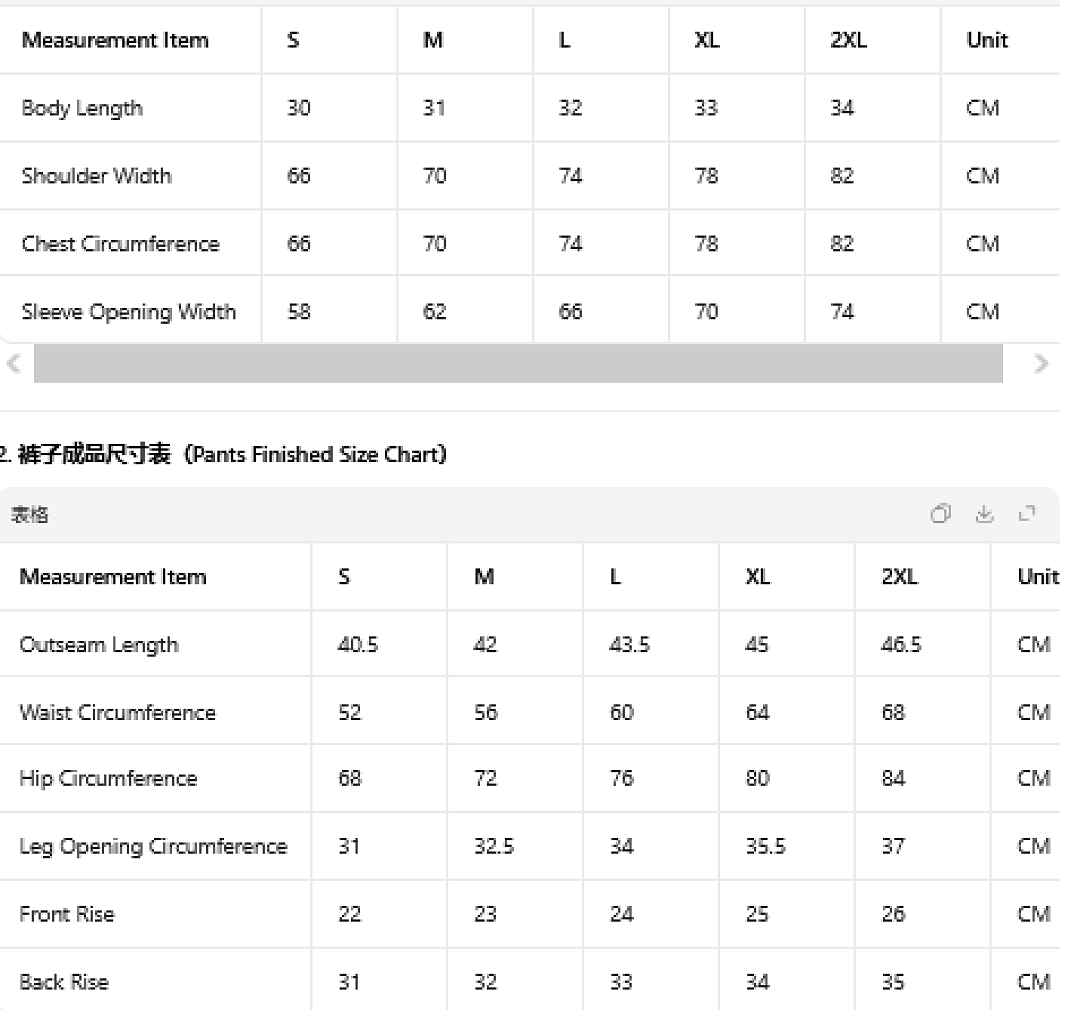
Task: Click Chest Circumference L value 74
Action: (x=570, y=244)
